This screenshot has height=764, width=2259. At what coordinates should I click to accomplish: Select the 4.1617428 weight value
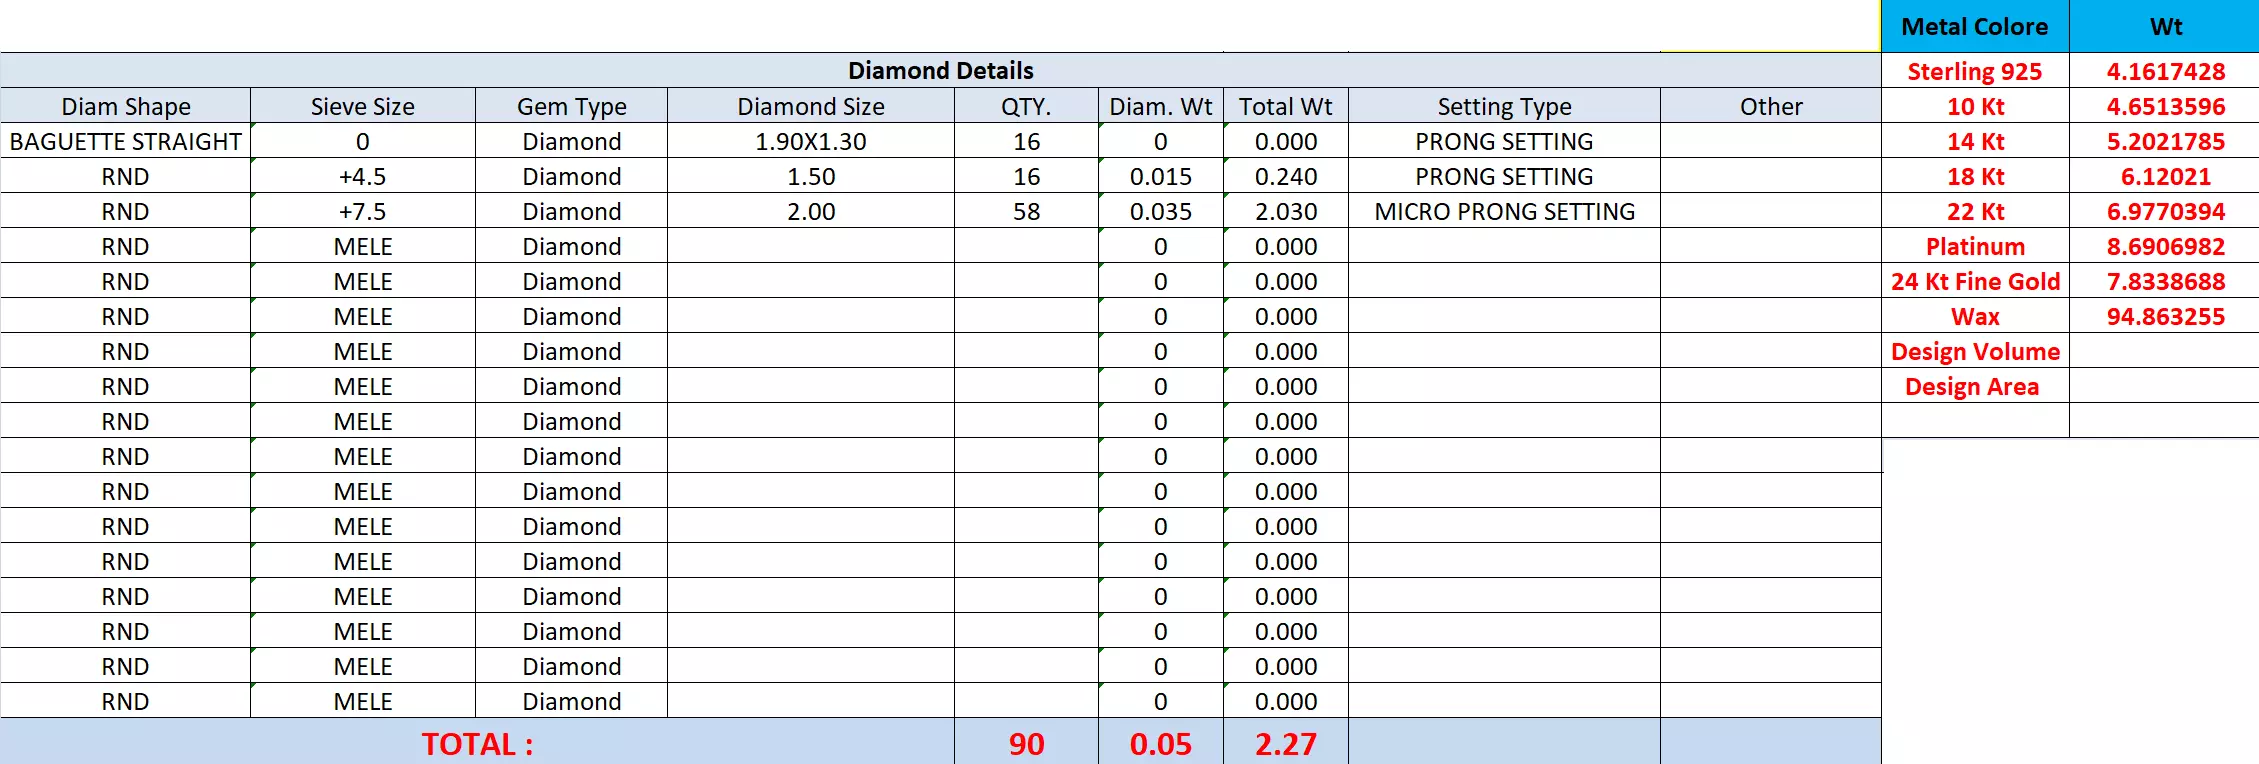(2165, 71)
